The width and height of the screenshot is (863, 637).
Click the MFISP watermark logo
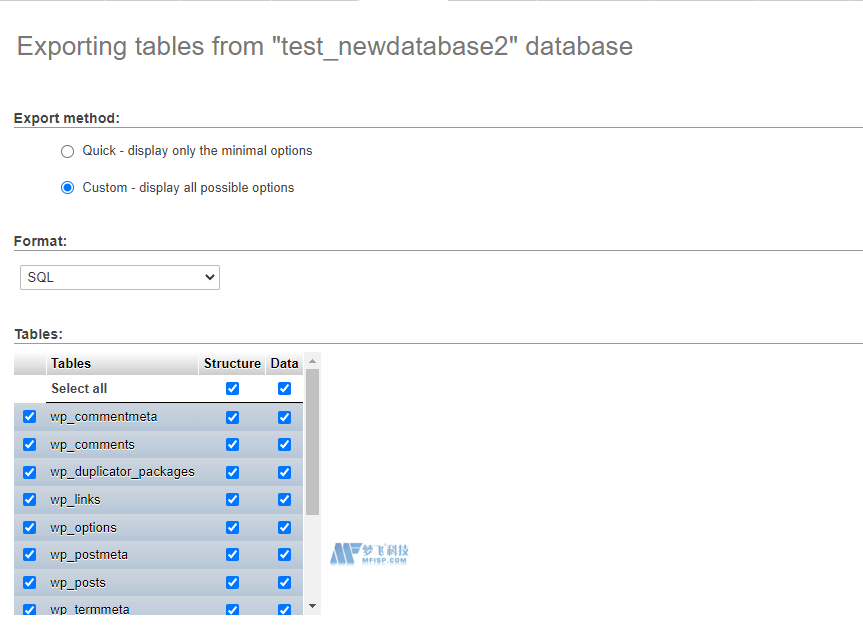tap(370, 554)
